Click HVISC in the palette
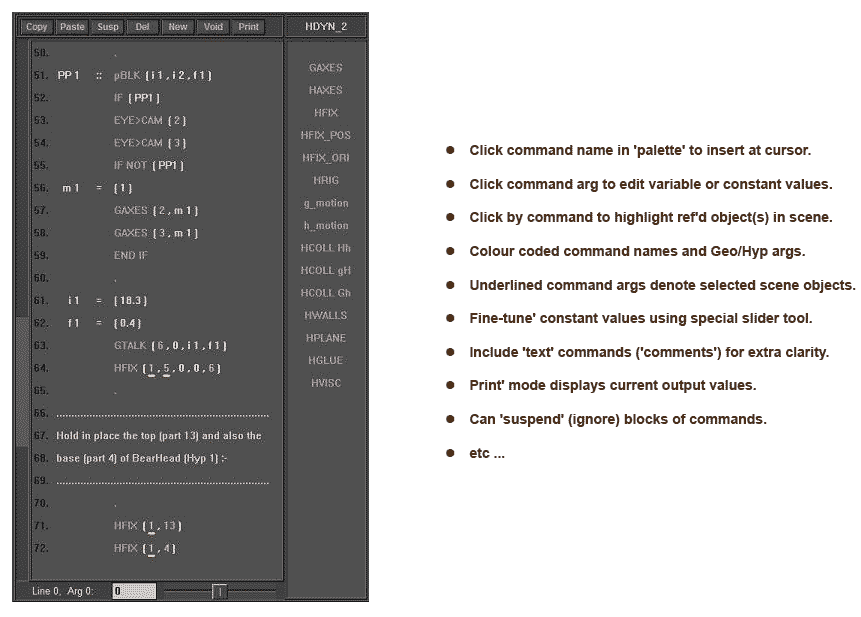This screenshot has width=861, height=617. click(x=326, y=383)
